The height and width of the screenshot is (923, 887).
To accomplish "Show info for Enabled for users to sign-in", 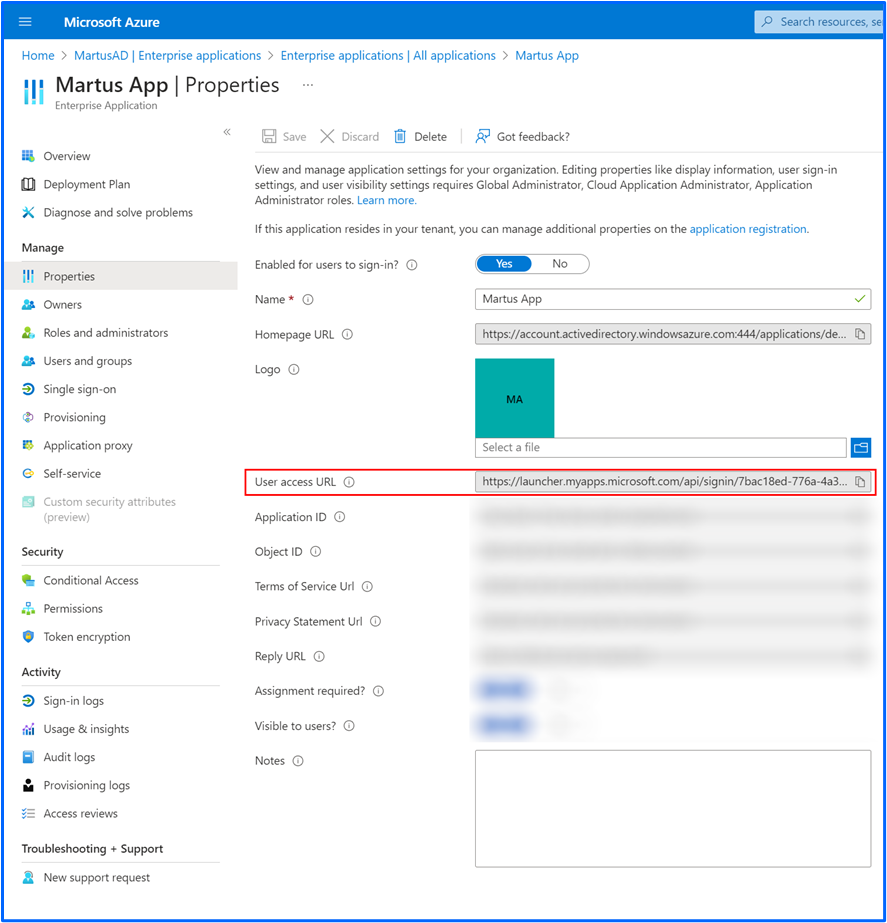I will (412, 265).
